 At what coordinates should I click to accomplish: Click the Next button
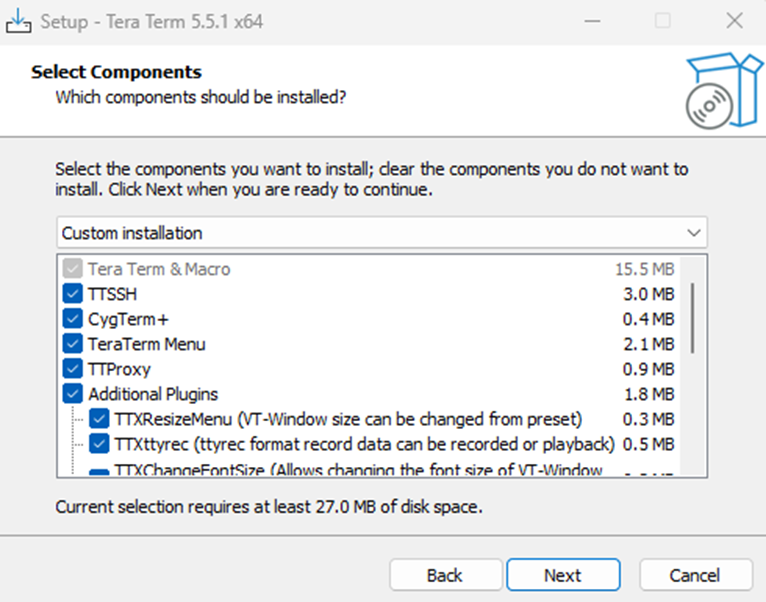click(x=562, y=575)
